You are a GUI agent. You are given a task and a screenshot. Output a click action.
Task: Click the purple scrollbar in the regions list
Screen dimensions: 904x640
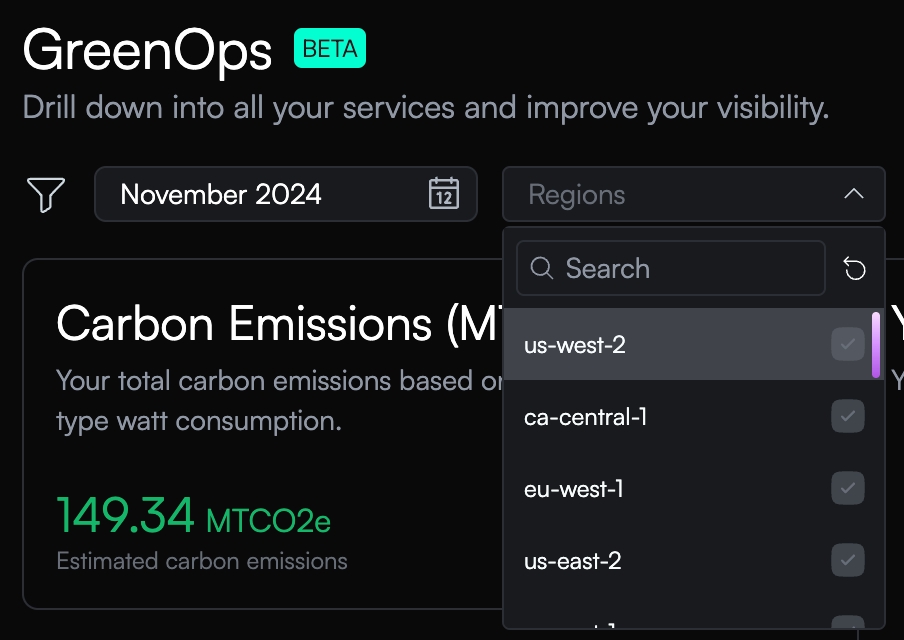pyautogui.click(x=876, y=345)
